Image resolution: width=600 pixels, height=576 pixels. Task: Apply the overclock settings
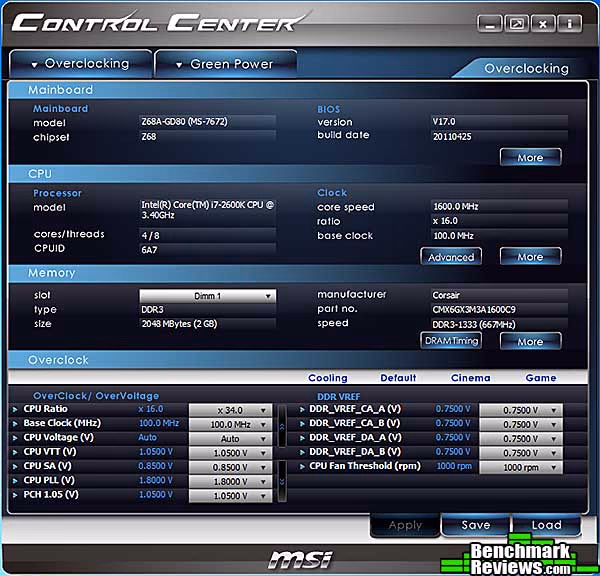point(405,525)
